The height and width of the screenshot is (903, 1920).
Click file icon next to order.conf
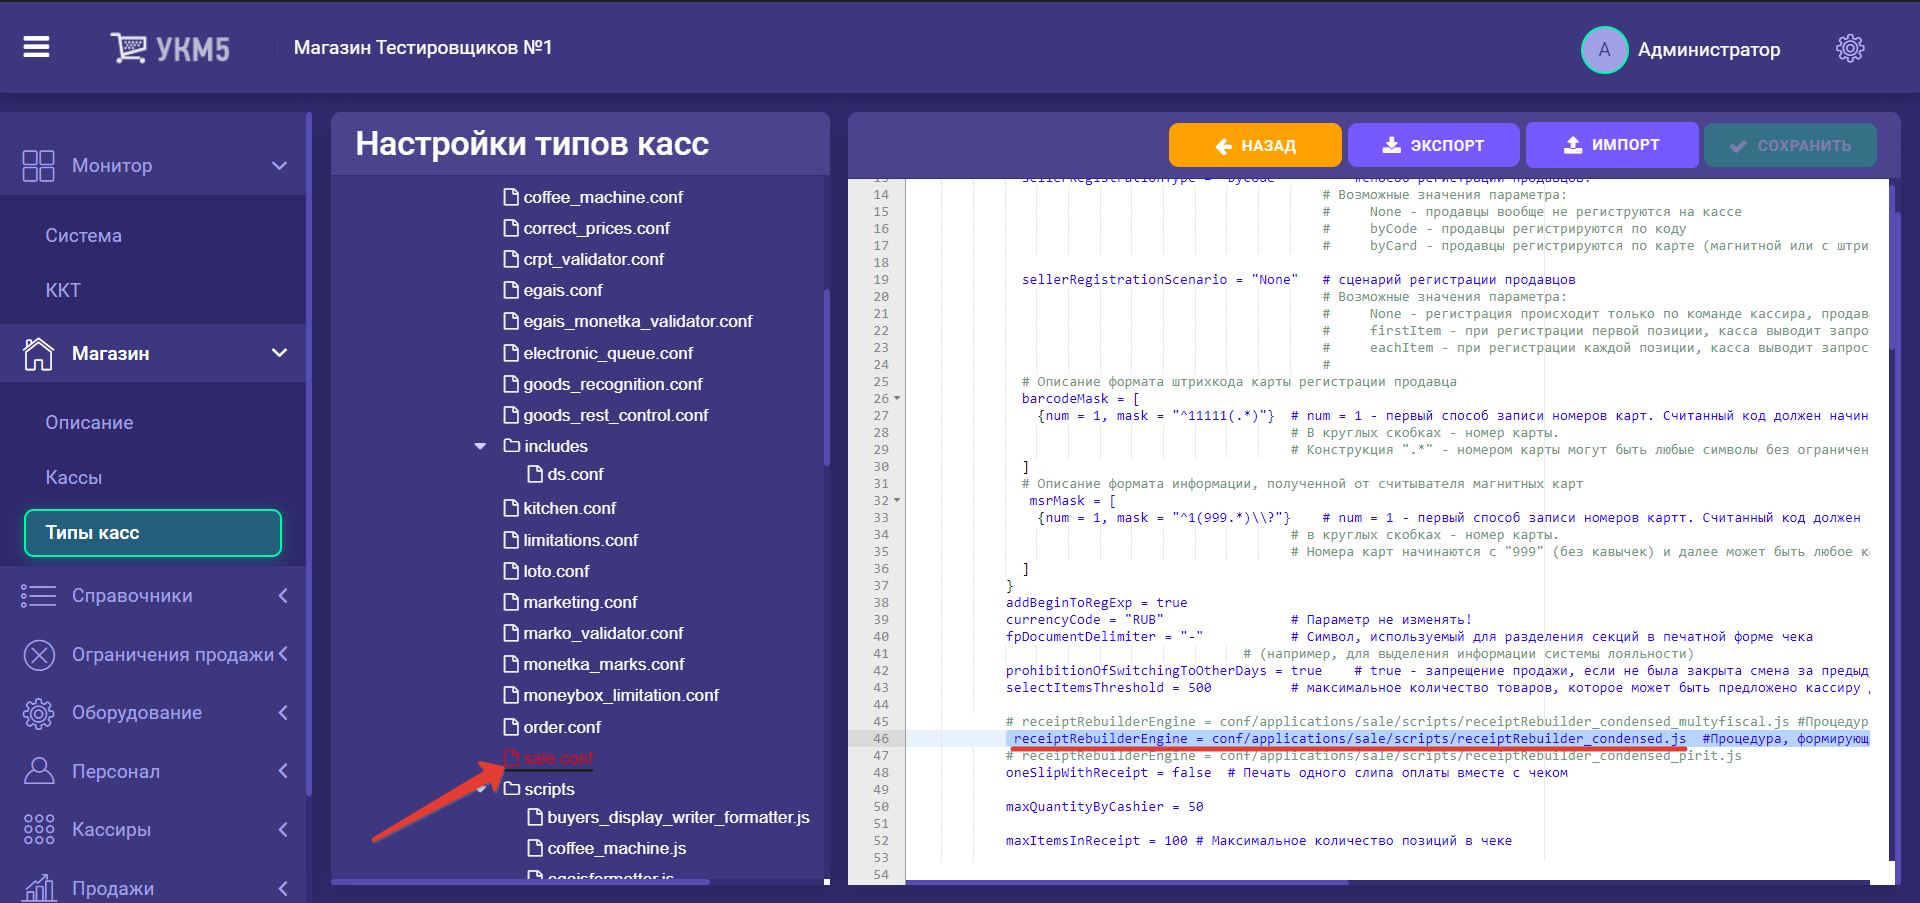(511, 727)
